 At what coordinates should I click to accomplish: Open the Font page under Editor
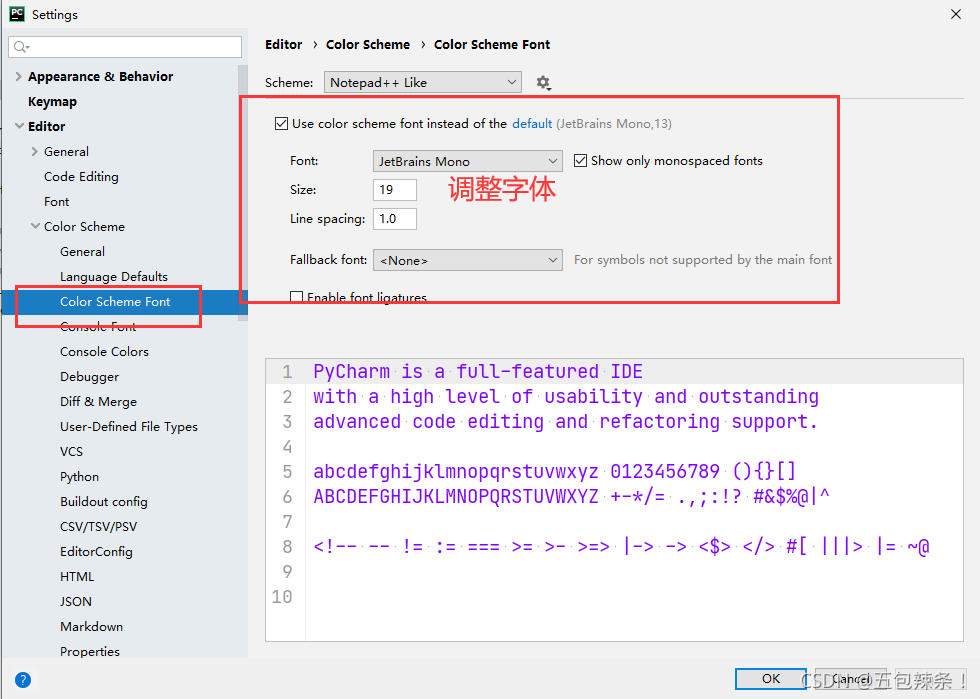click(56, 201)
